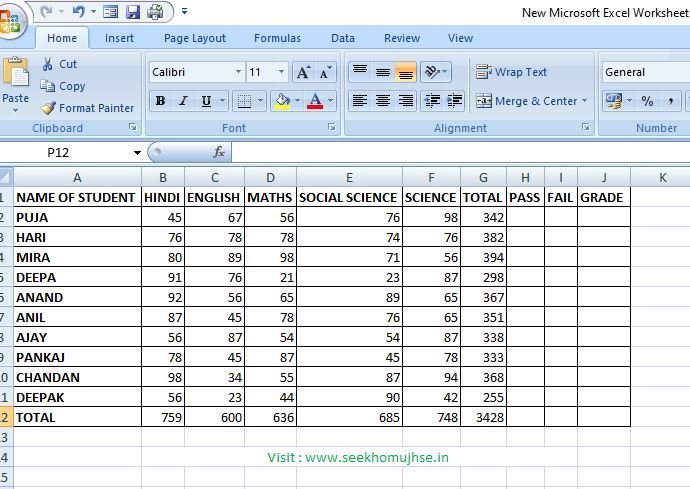
Task: Click the Format Painter brush icon
Action: [48, 108]
